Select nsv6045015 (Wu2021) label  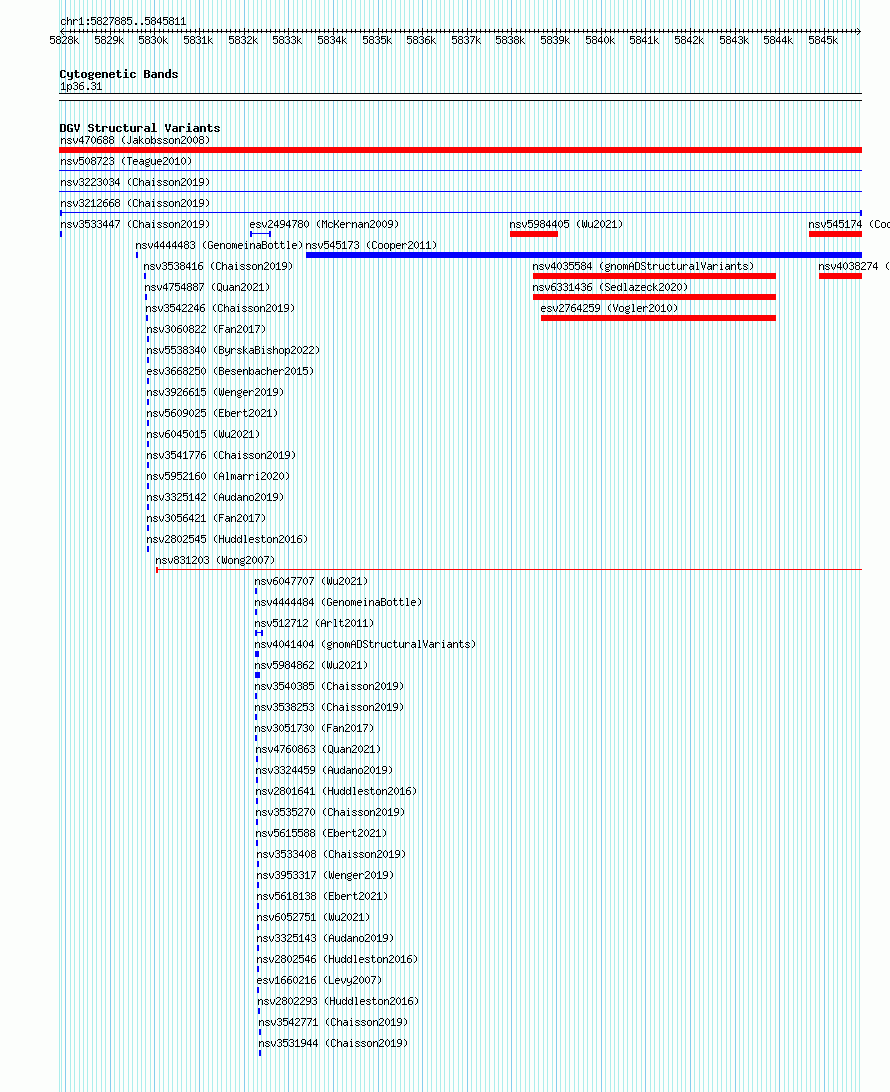click(x=203, y=434)
